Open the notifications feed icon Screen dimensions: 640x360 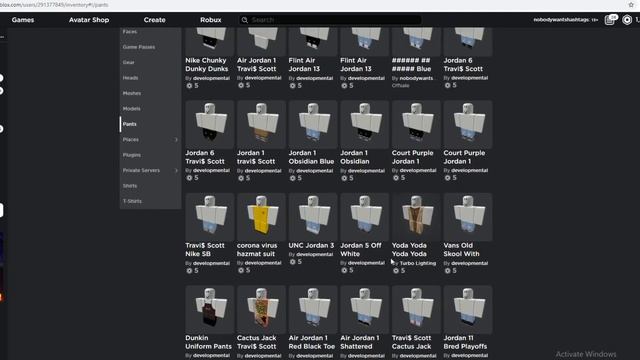pyautogui.click(x=611, y=20)
